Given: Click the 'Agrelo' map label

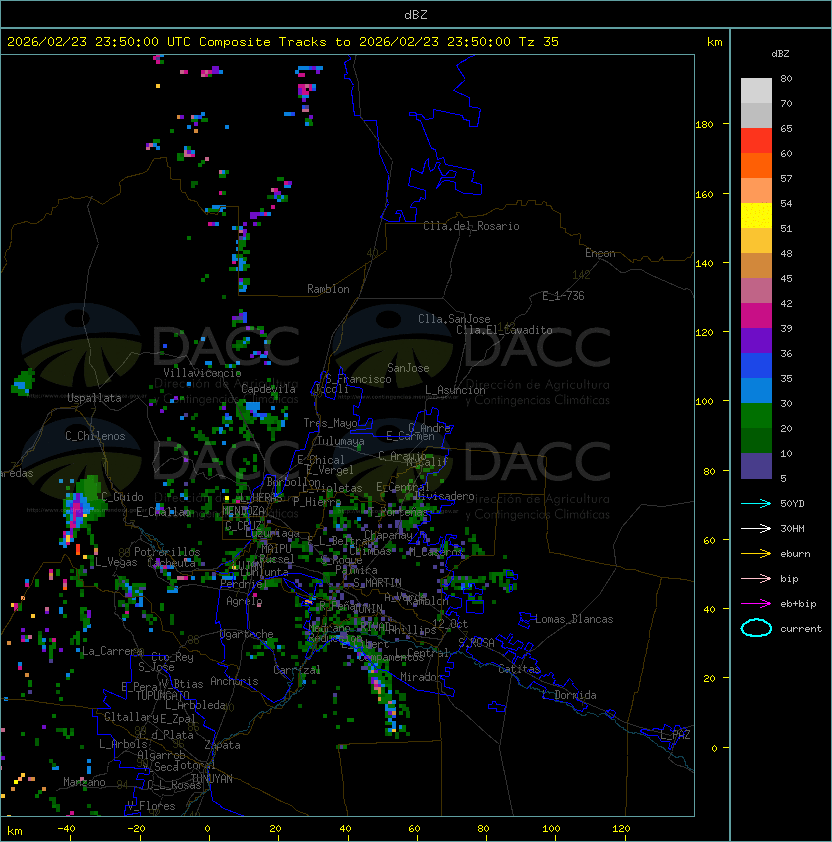Looking at the screenshot, I should click(x=244, y=601).
